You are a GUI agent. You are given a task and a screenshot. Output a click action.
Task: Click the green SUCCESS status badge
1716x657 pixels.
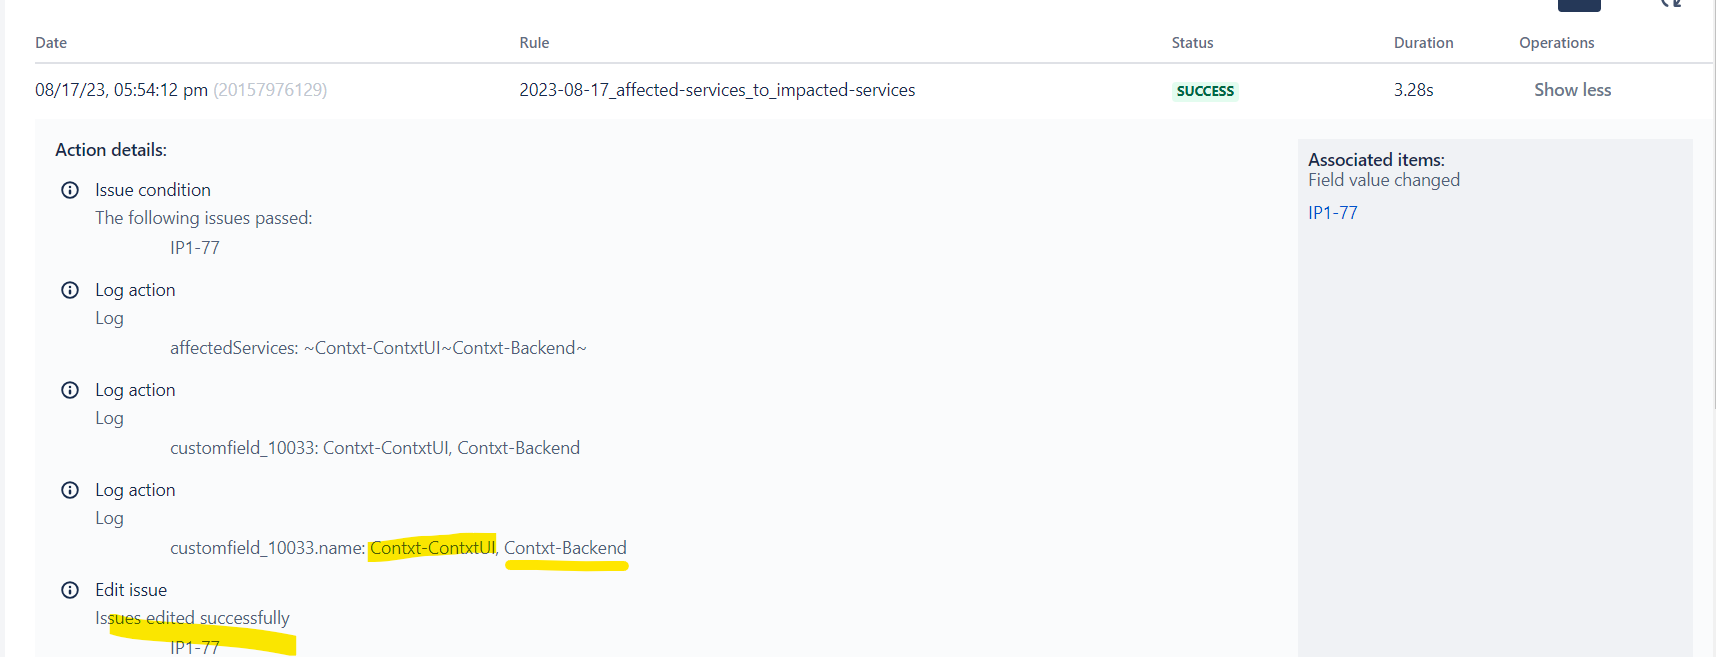pos(1205,91)
